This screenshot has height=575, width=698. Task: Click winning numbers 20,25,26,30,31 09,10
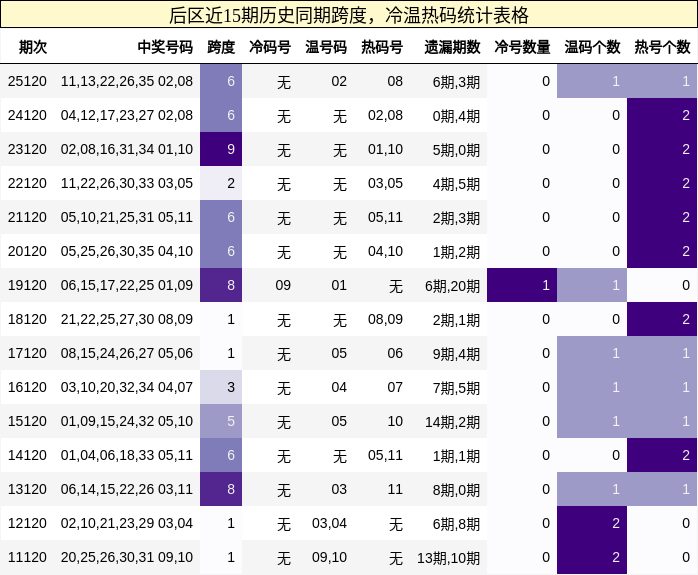127,557
